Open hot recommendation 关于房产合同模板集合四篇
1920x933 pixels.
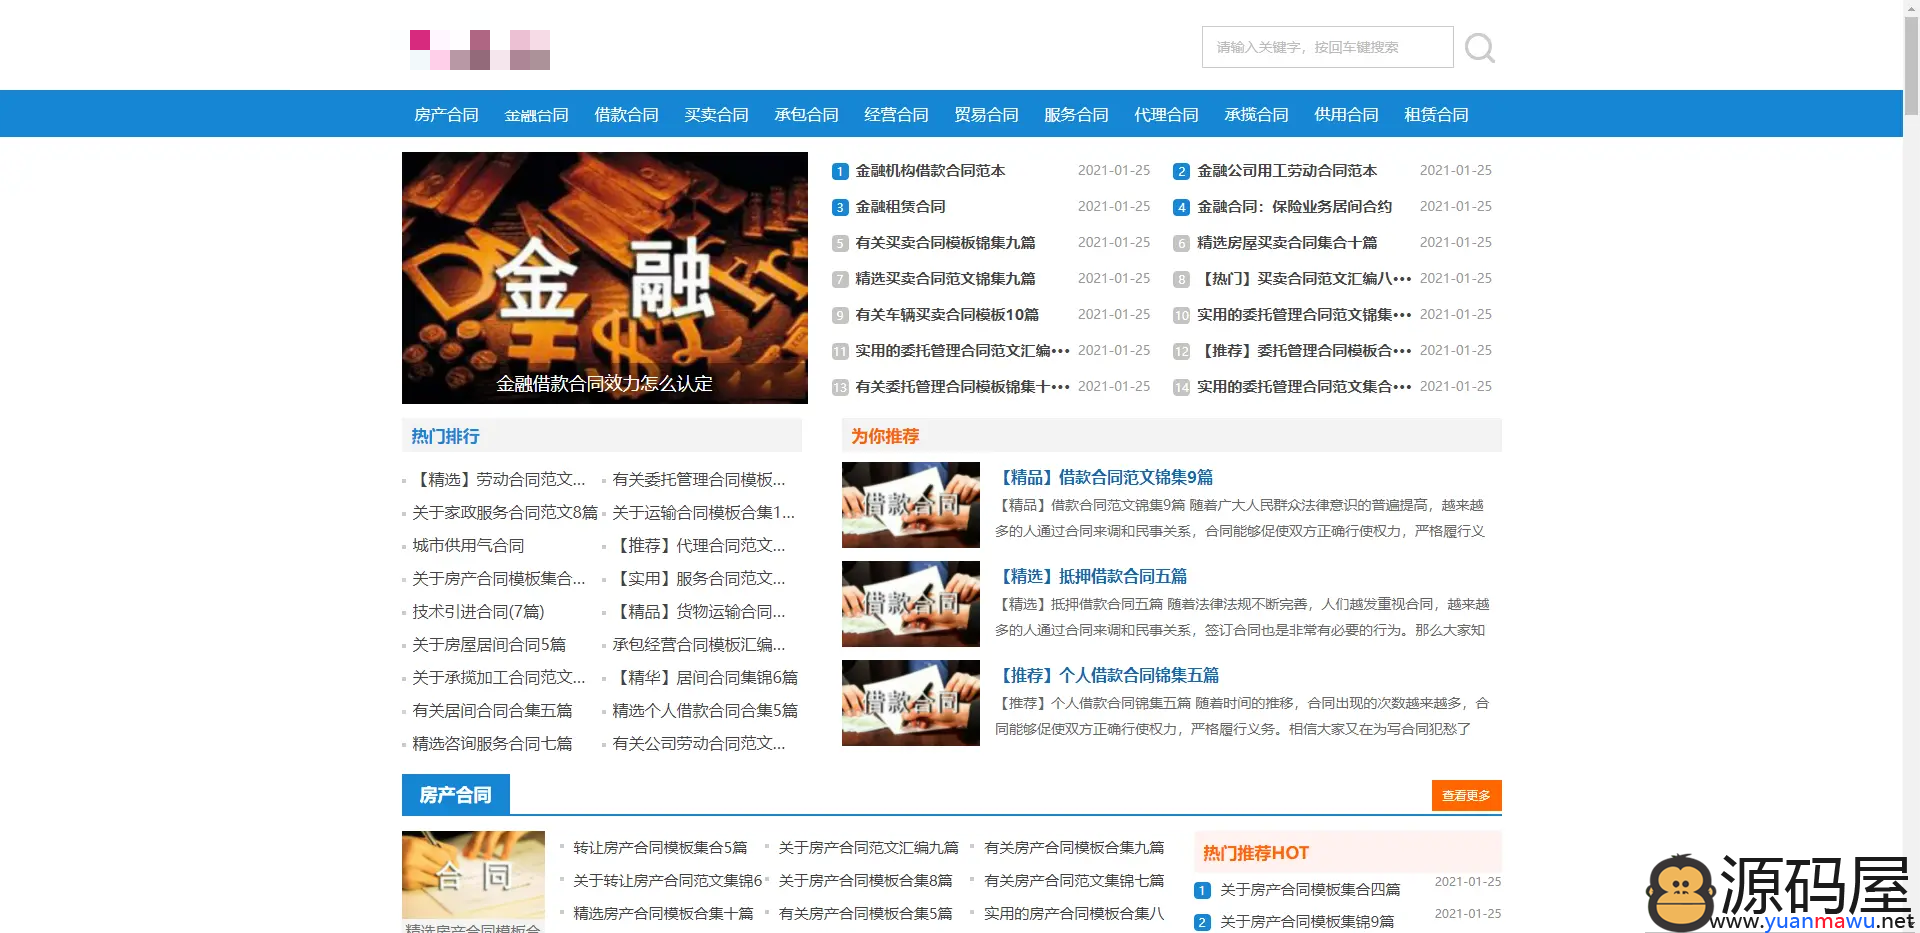[1310, 890]
